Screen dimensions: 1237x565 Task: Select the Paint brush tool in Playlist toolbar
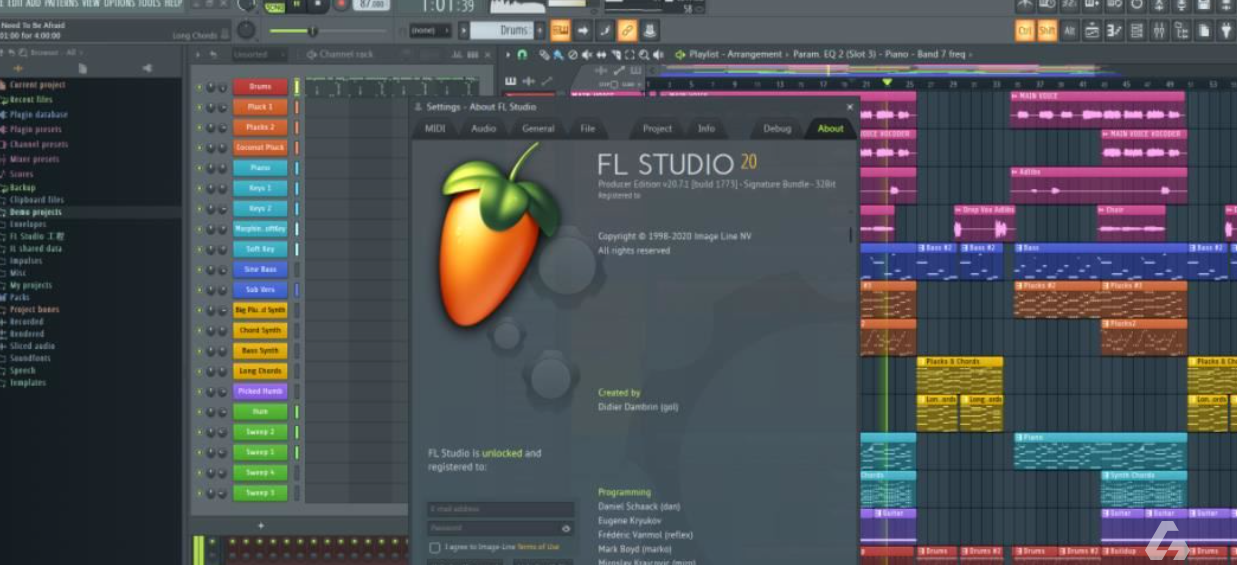click(557, 54)
